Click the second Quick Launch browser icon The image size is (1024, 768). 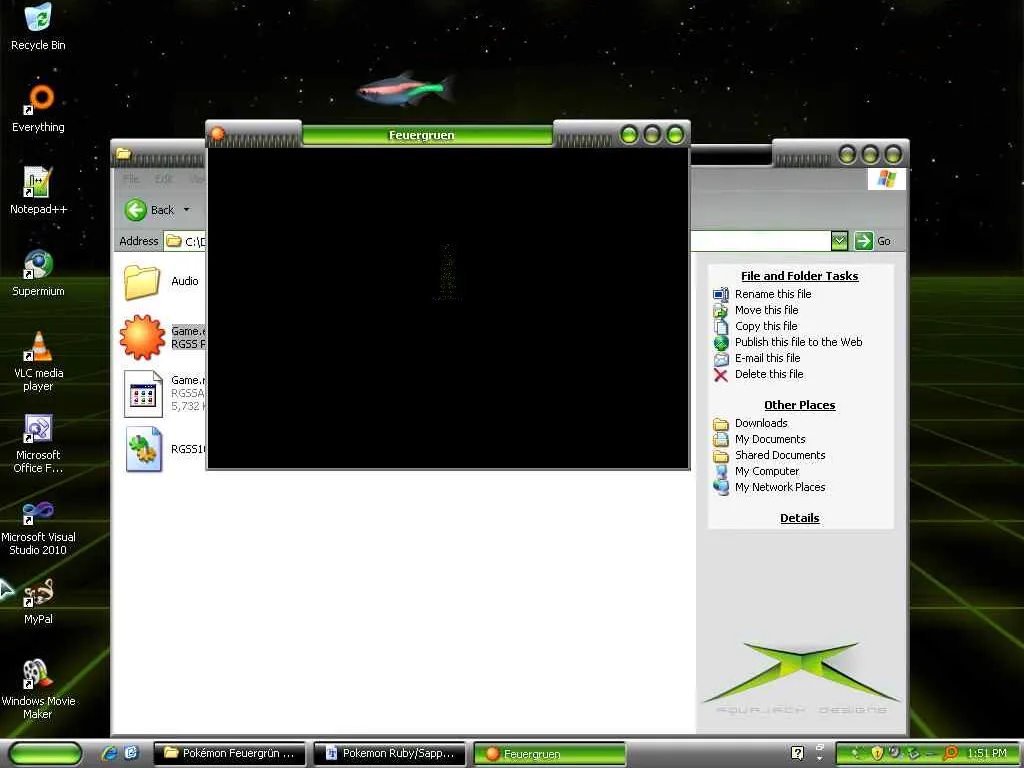pos(131,753)
